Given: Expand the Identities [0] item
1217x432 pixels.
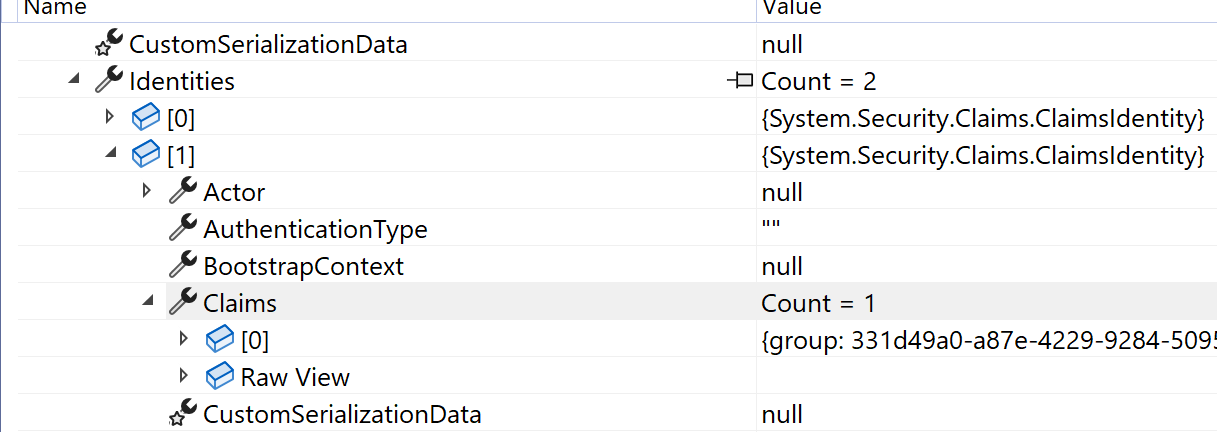Looking at the screenshot, I should click(110, 117).
